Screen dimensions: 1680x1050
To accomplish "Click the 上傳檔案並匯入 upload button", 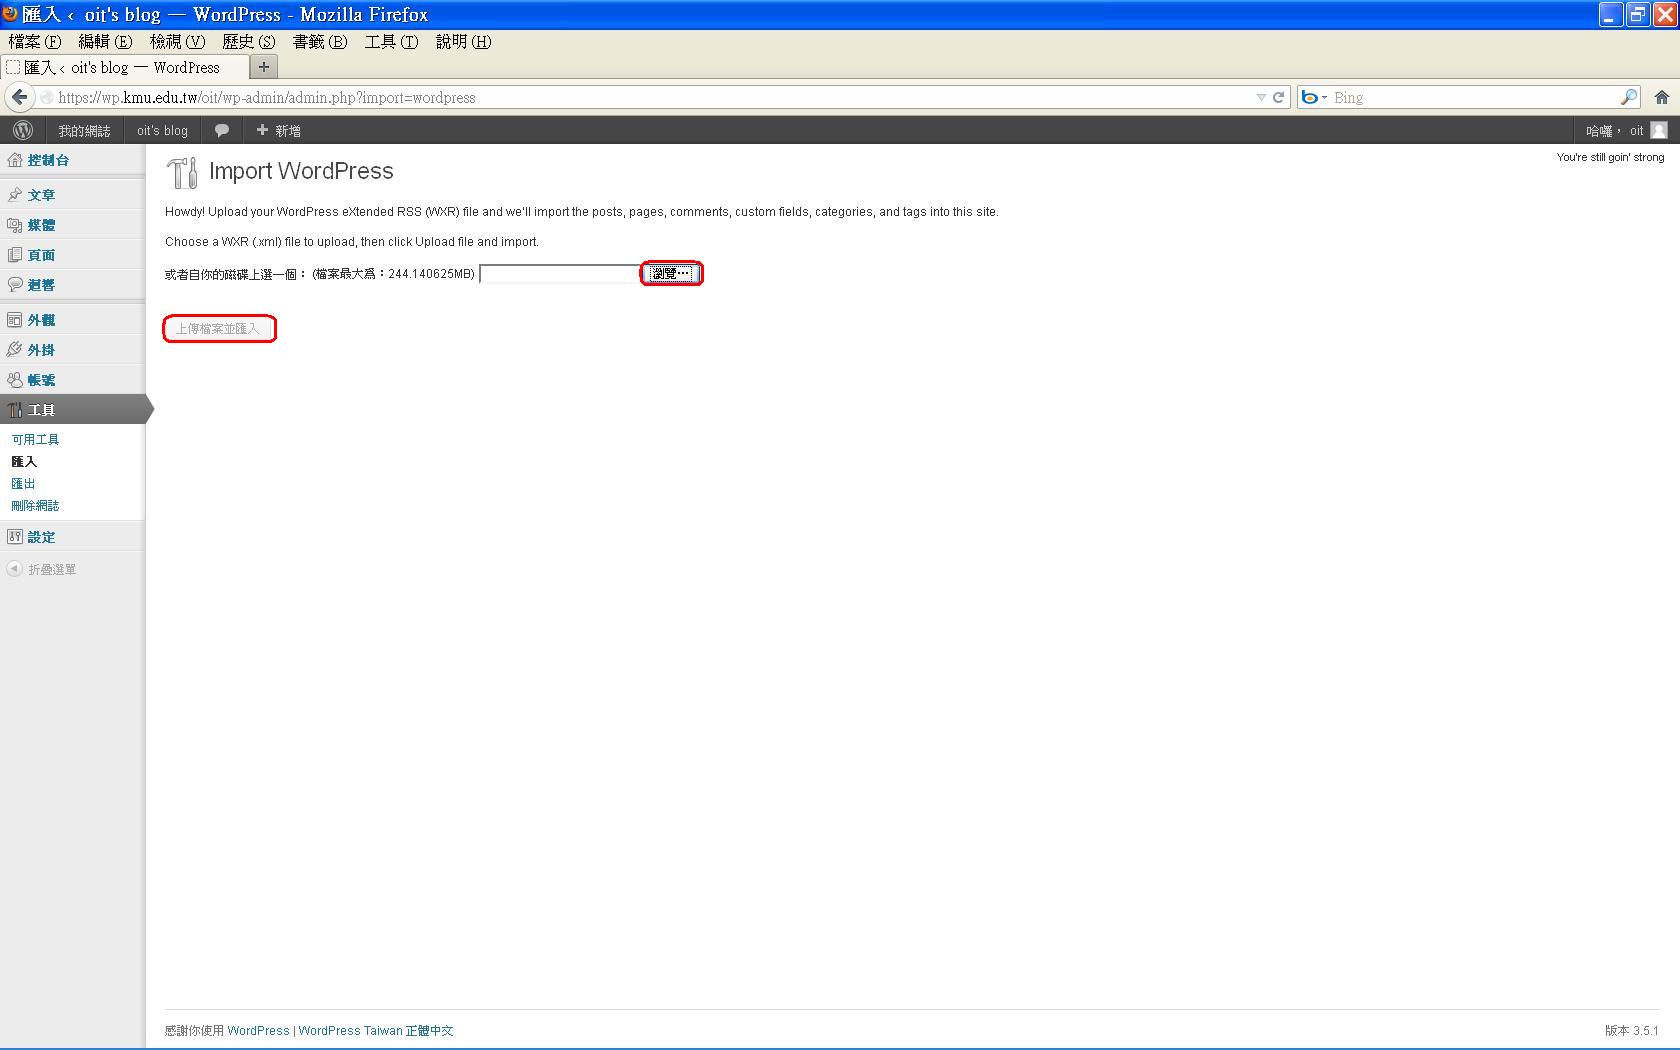I will click(x=219, y=328).
